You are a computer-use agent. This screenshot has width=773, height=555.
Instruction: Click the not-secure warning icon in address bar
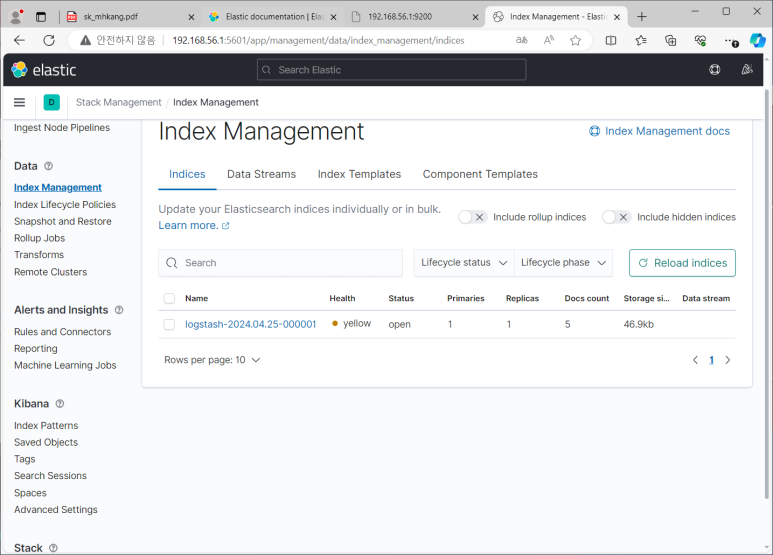85,40
